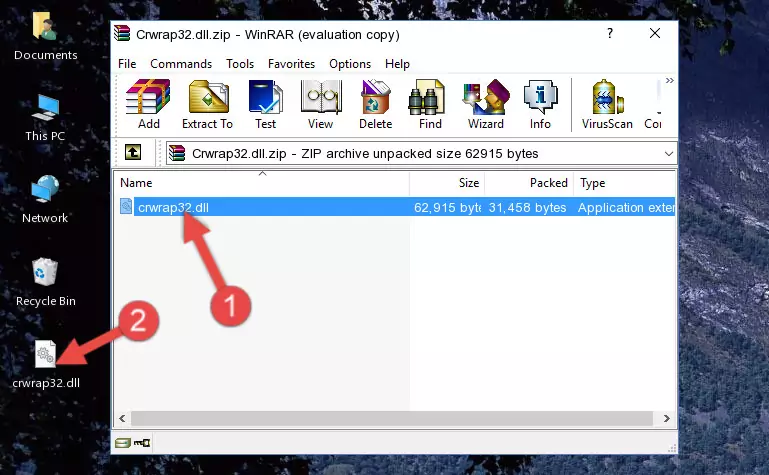Viewport: 769px width, 475px height.
Task: Select crwrap32.dll file on the desktop
Action: (46, 365)
